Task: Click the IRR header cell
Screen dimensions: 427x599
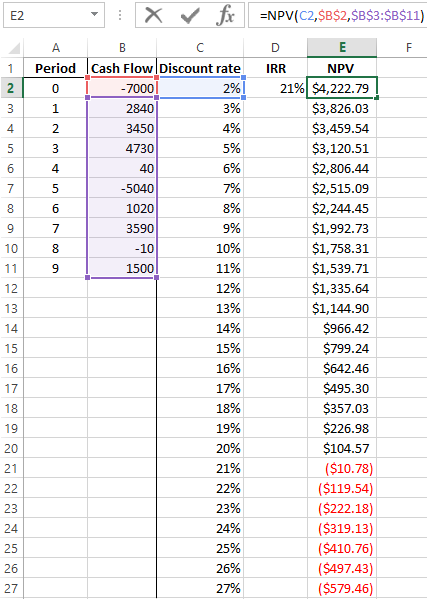Action: [275, 68]
